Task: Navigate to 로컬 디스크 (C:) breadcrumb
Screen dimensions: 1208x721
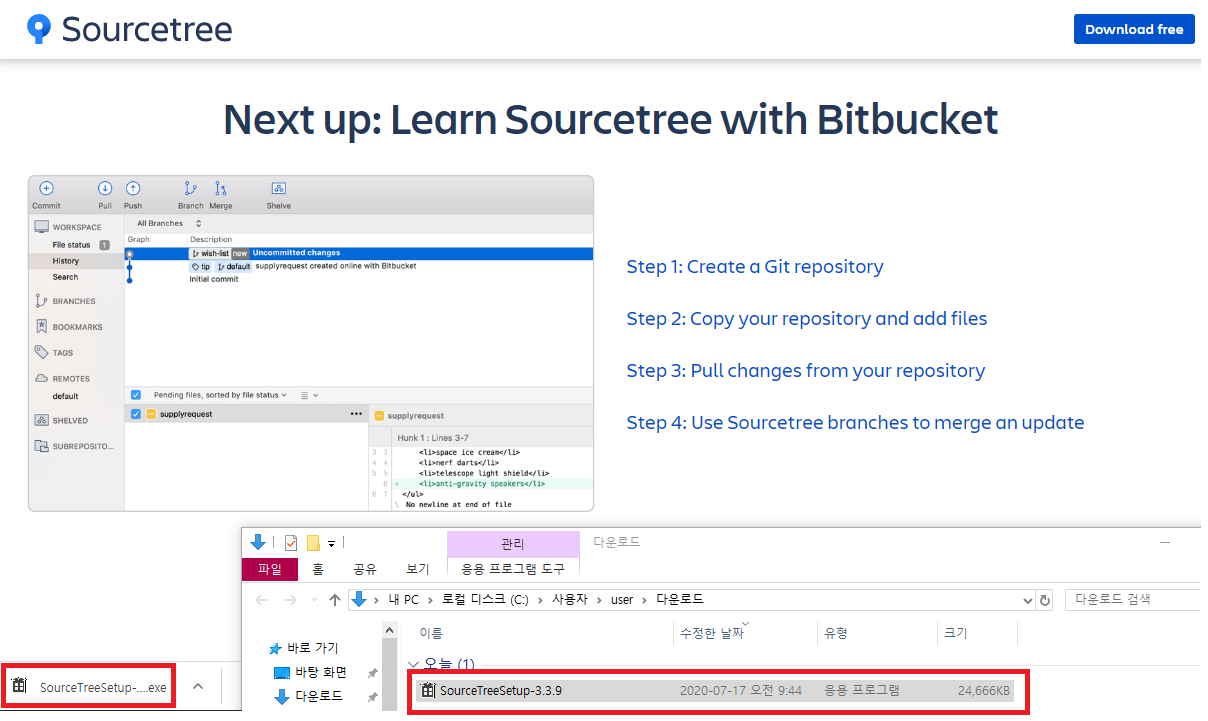Action: click(x=485, y=600)
